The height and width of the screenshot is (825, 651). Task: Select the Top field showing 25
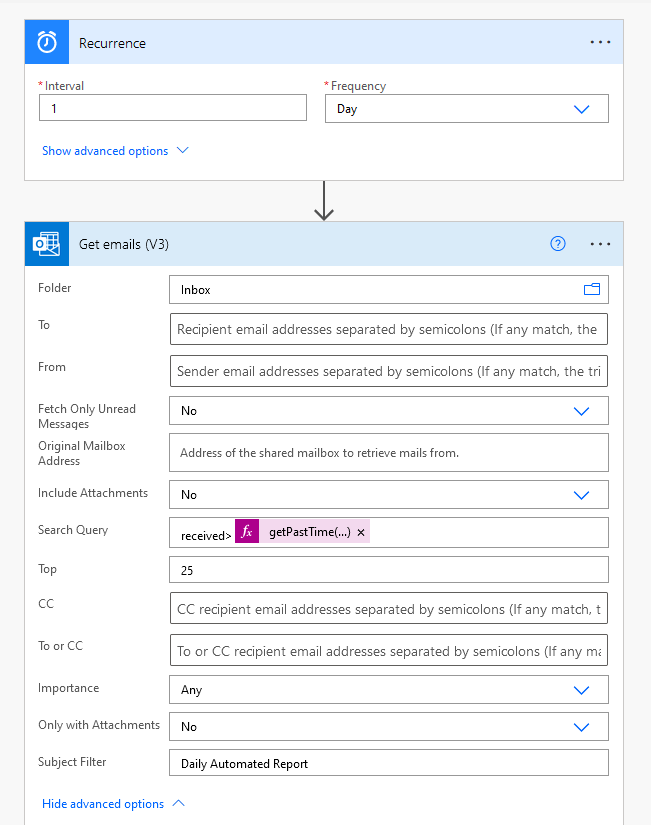tap(388, 569)
